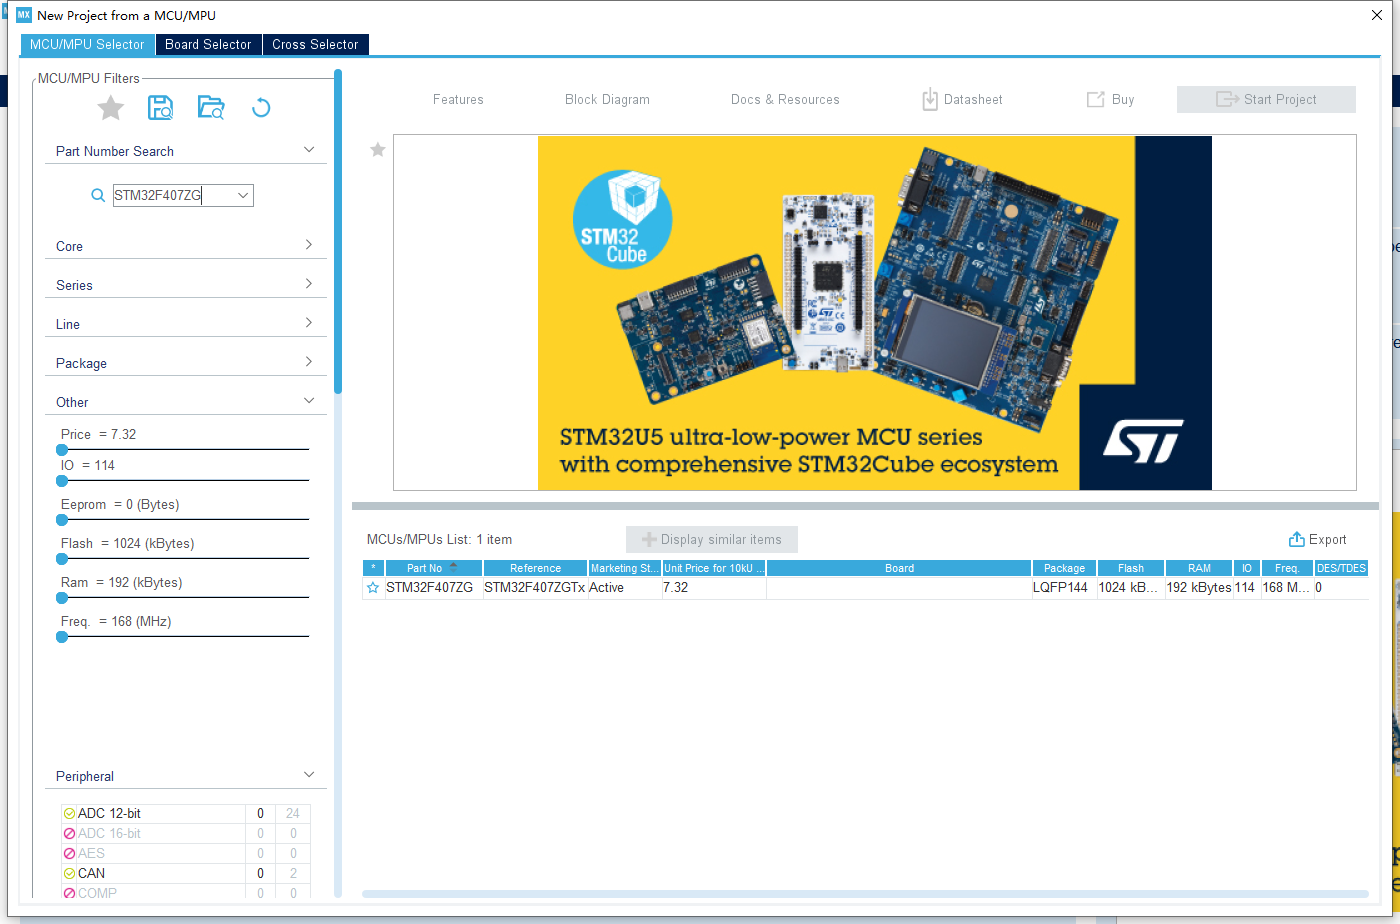Click the part number input with STM32F407ZG
The height and width of the screenshot is (924, 1400).
[x=173, y=196]
